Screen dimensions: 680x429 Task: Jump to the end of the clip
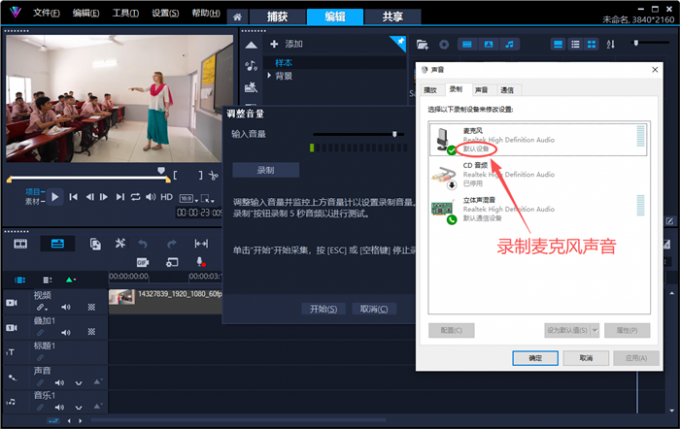tap(120, 197)
